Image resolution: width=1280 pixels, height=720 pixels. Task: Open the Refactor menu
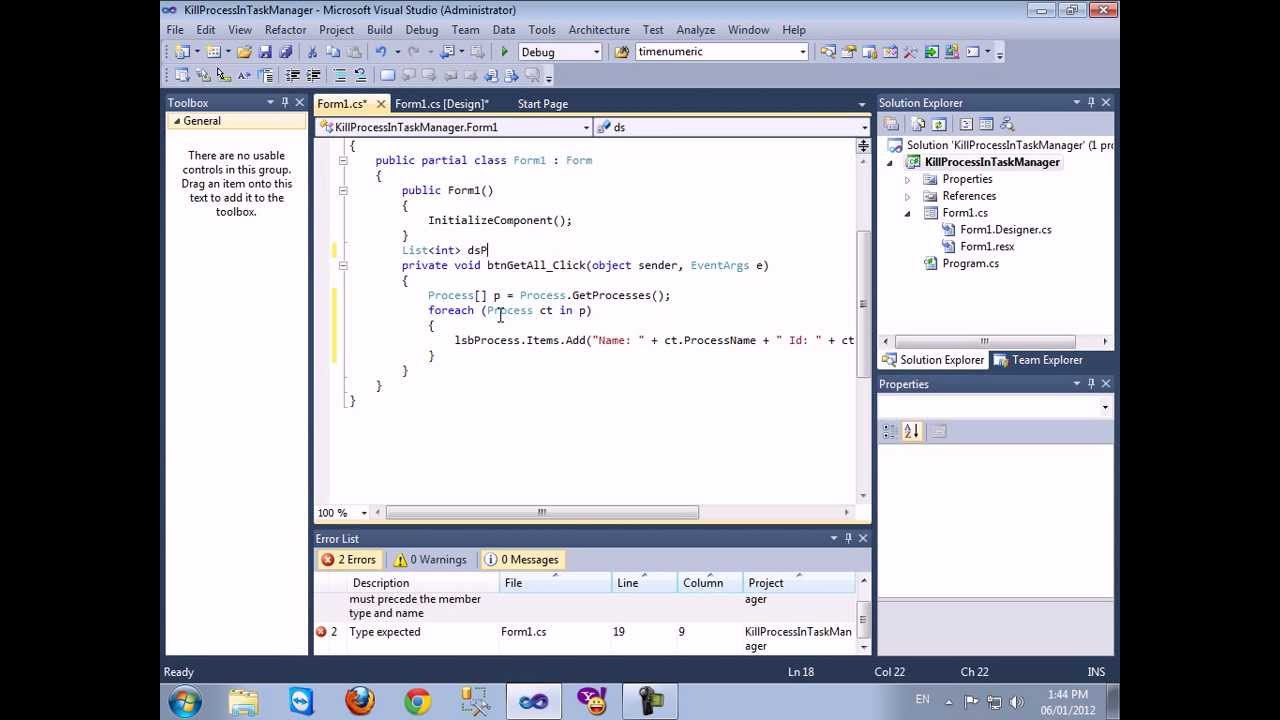285,30
